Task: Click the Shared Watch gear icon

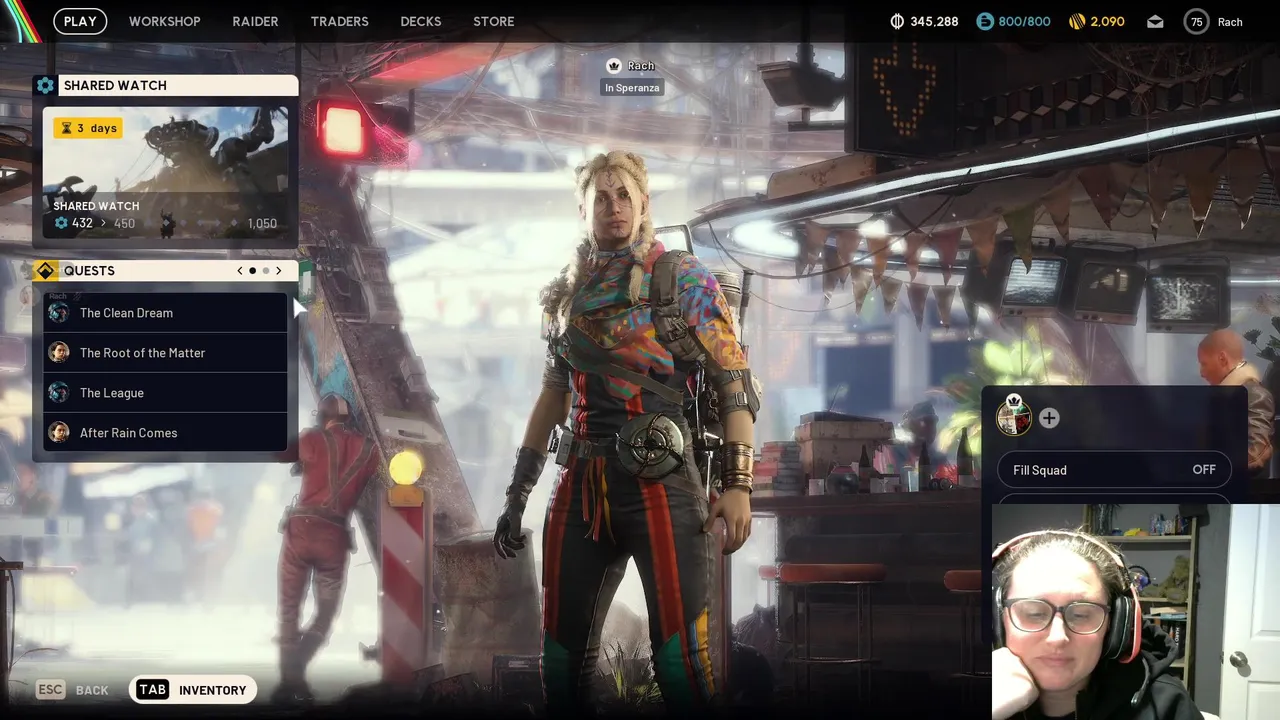Action: tap(45, 85)
